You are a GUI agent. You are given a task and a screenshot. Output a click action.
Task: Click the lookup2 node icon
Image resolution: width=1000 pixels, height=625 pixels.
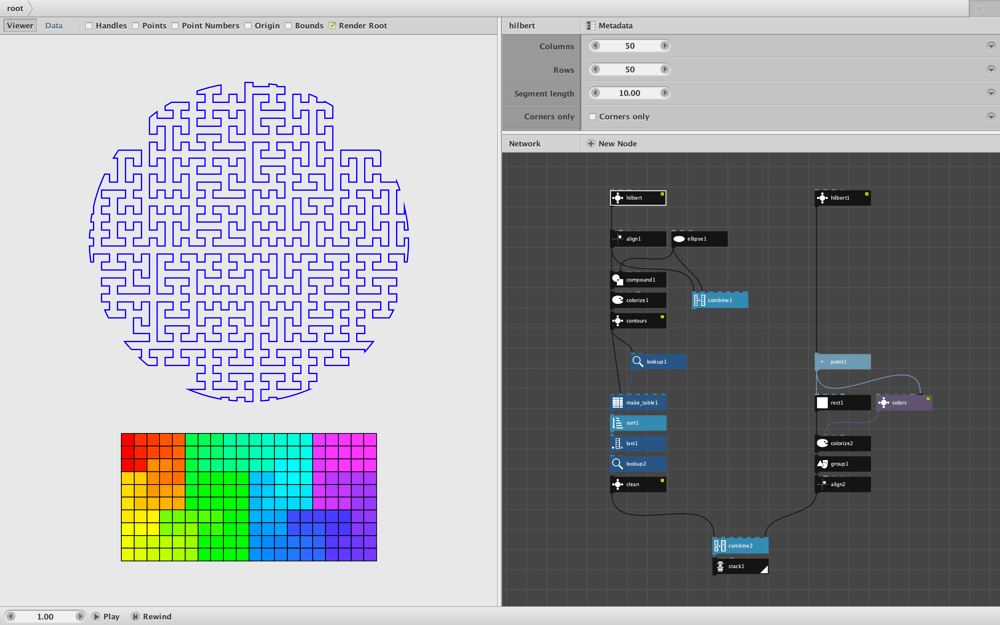point(617,464)
